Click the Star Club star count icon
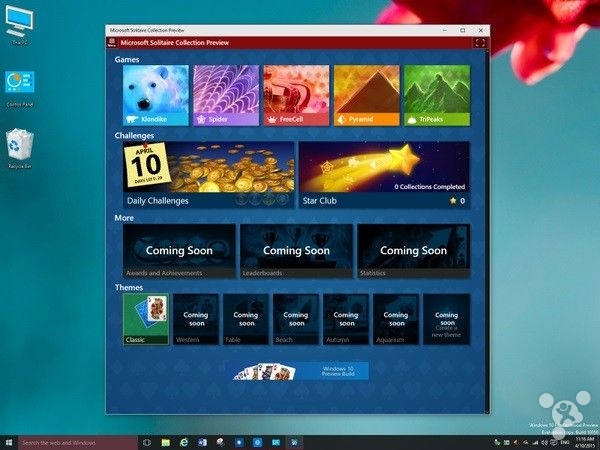The height and width of the screenshot is (450, 600). pyautogui.click(x=453, y=201)
